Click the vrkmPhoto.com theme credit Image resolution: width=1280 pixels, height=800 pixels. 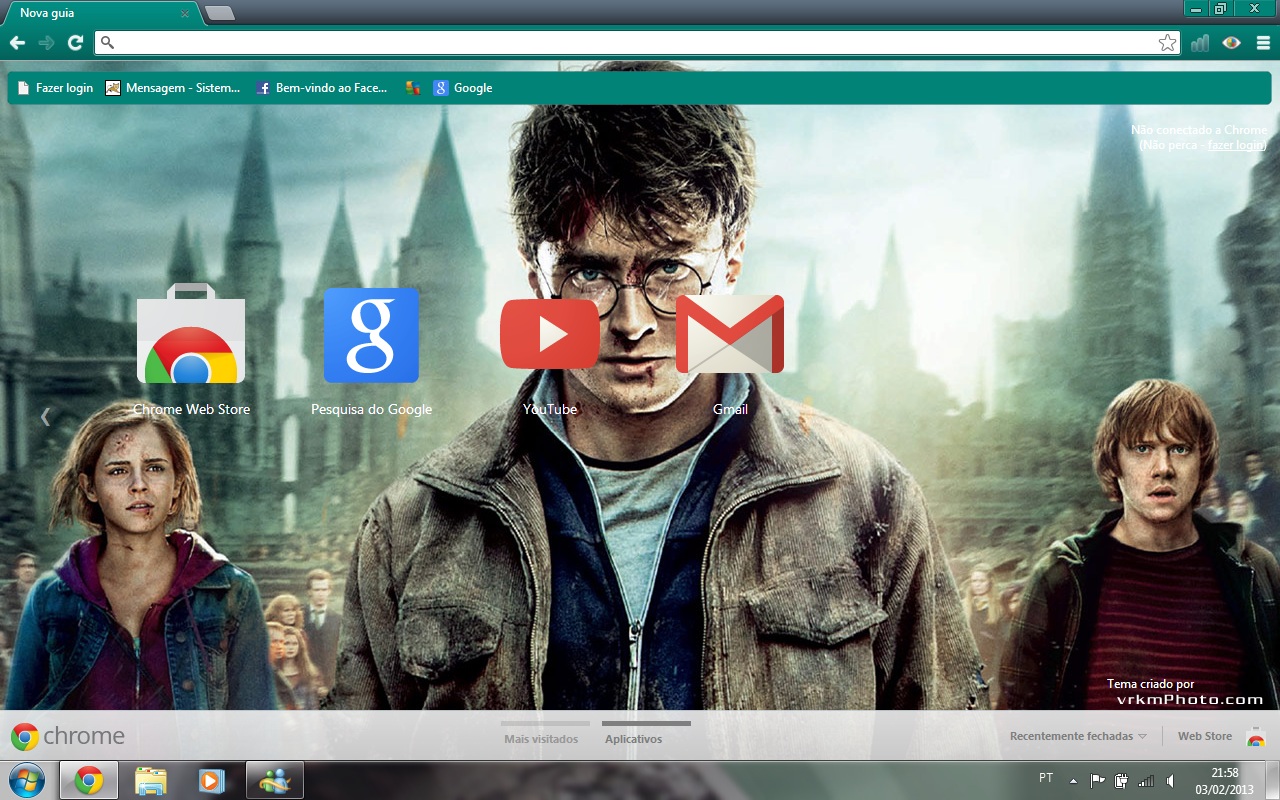pos(1189,700)
